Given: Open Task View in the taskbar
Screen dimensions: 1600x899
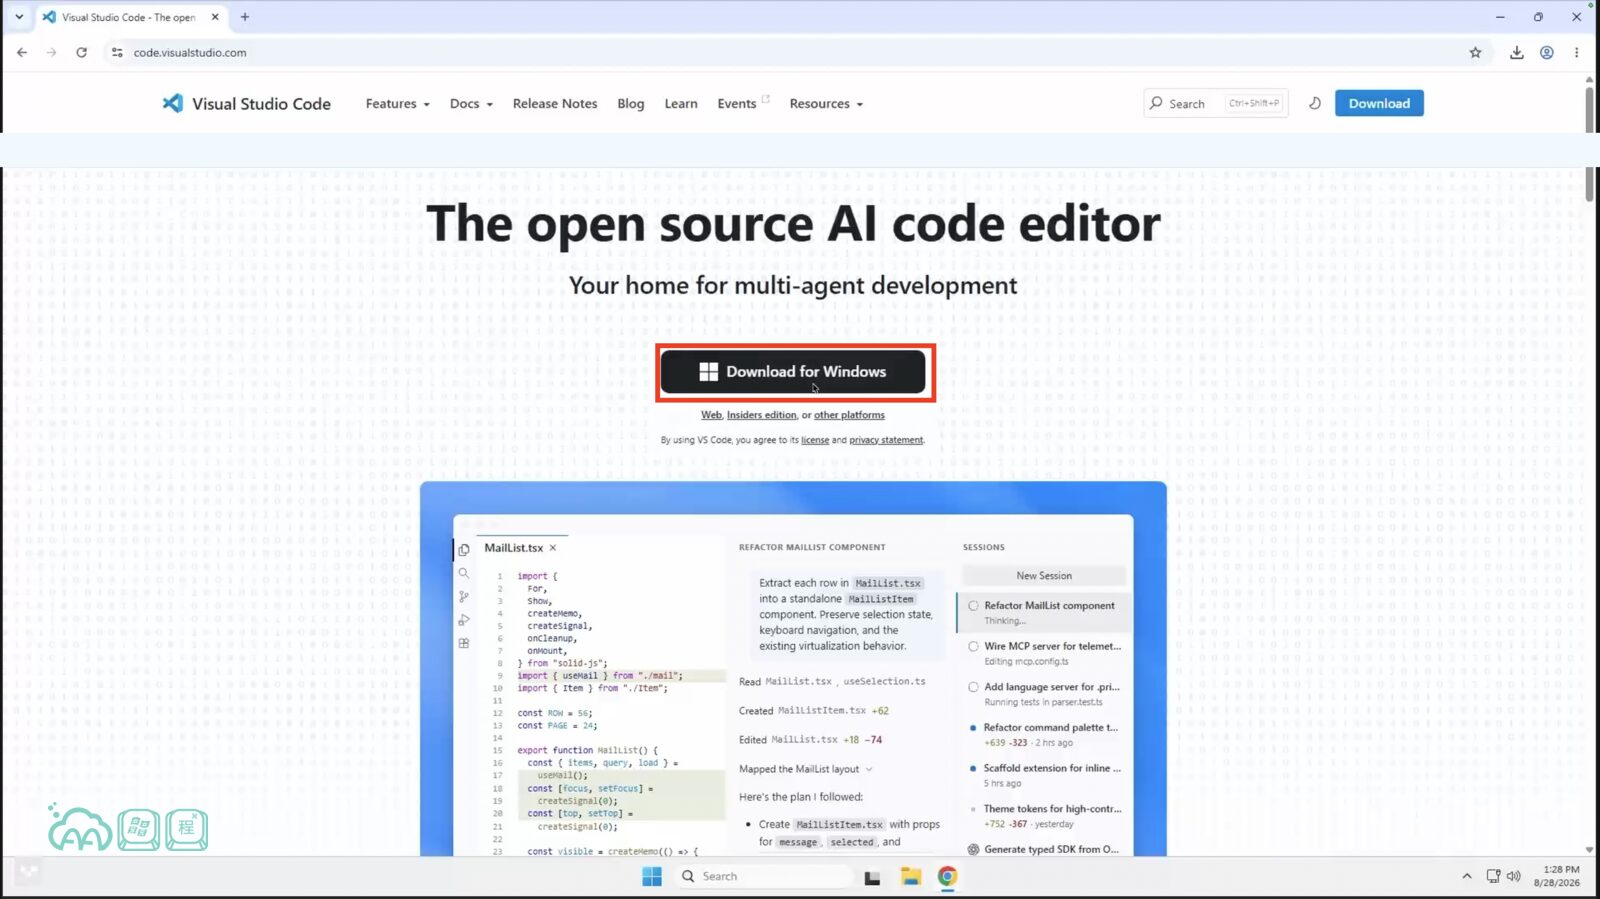Looking at the screenshot, I should pyautogui.click(x=872, y=877).
